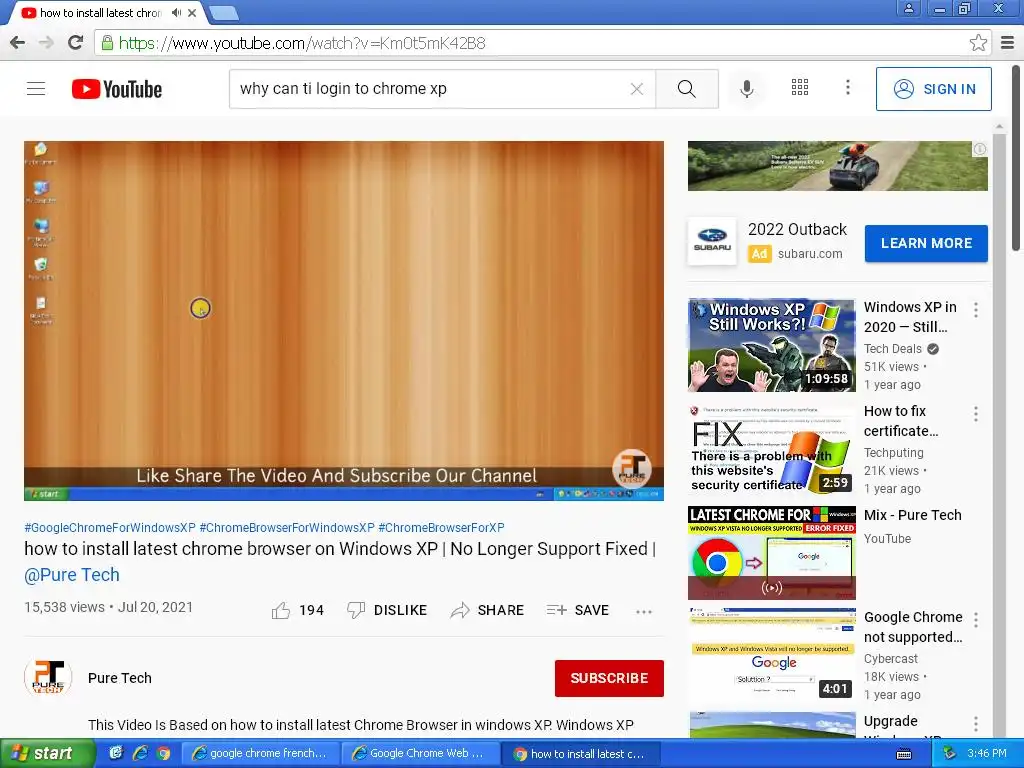
Task: Click the video player area
Action: tap(344, 321)
